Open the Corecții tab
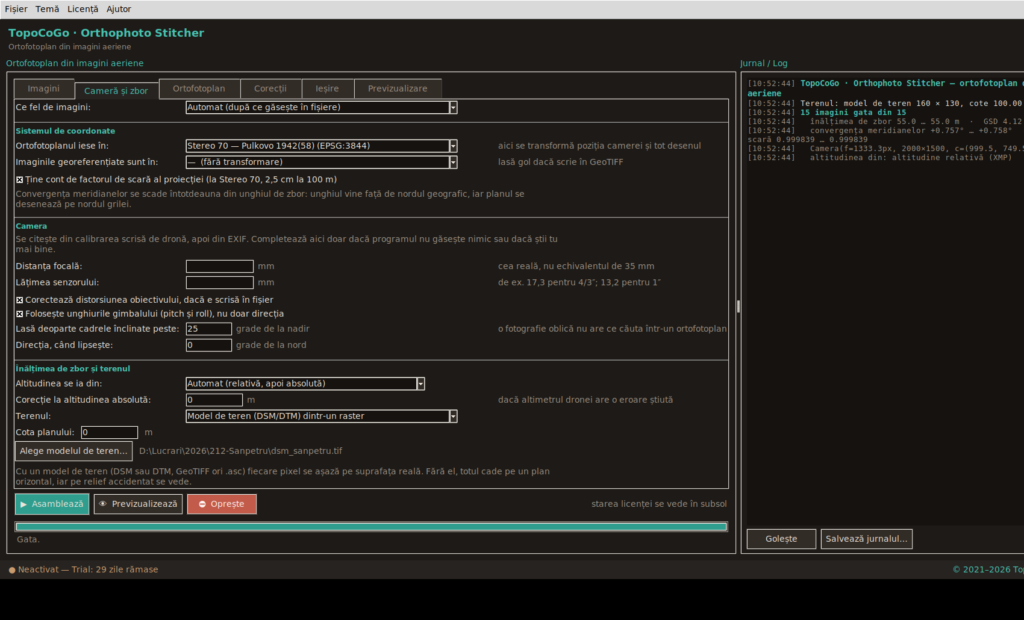This screenshot has height=620, width=1024. pyautogui.click(x=270, y=88)
